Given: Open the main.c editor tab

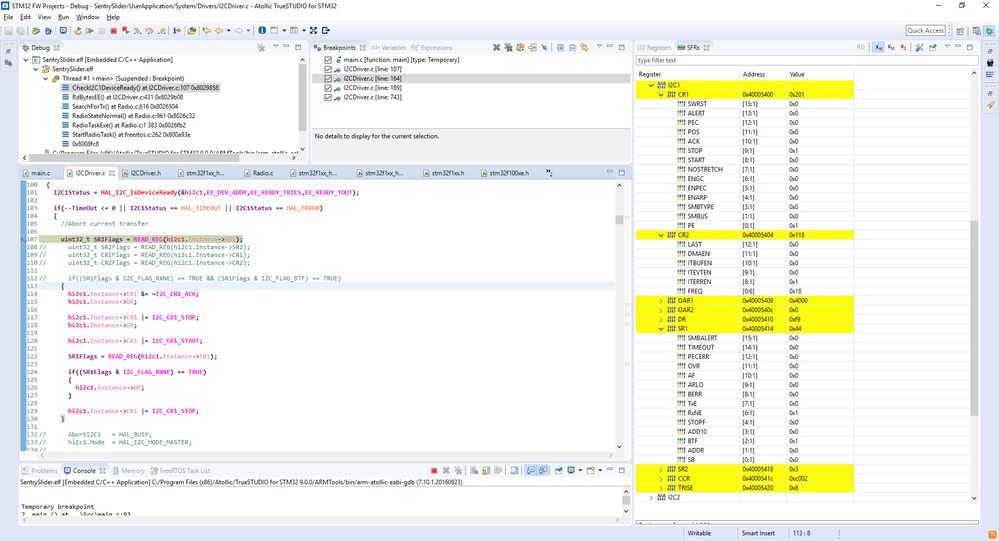Looking at the screenshot, I should (x=36, y=173).
